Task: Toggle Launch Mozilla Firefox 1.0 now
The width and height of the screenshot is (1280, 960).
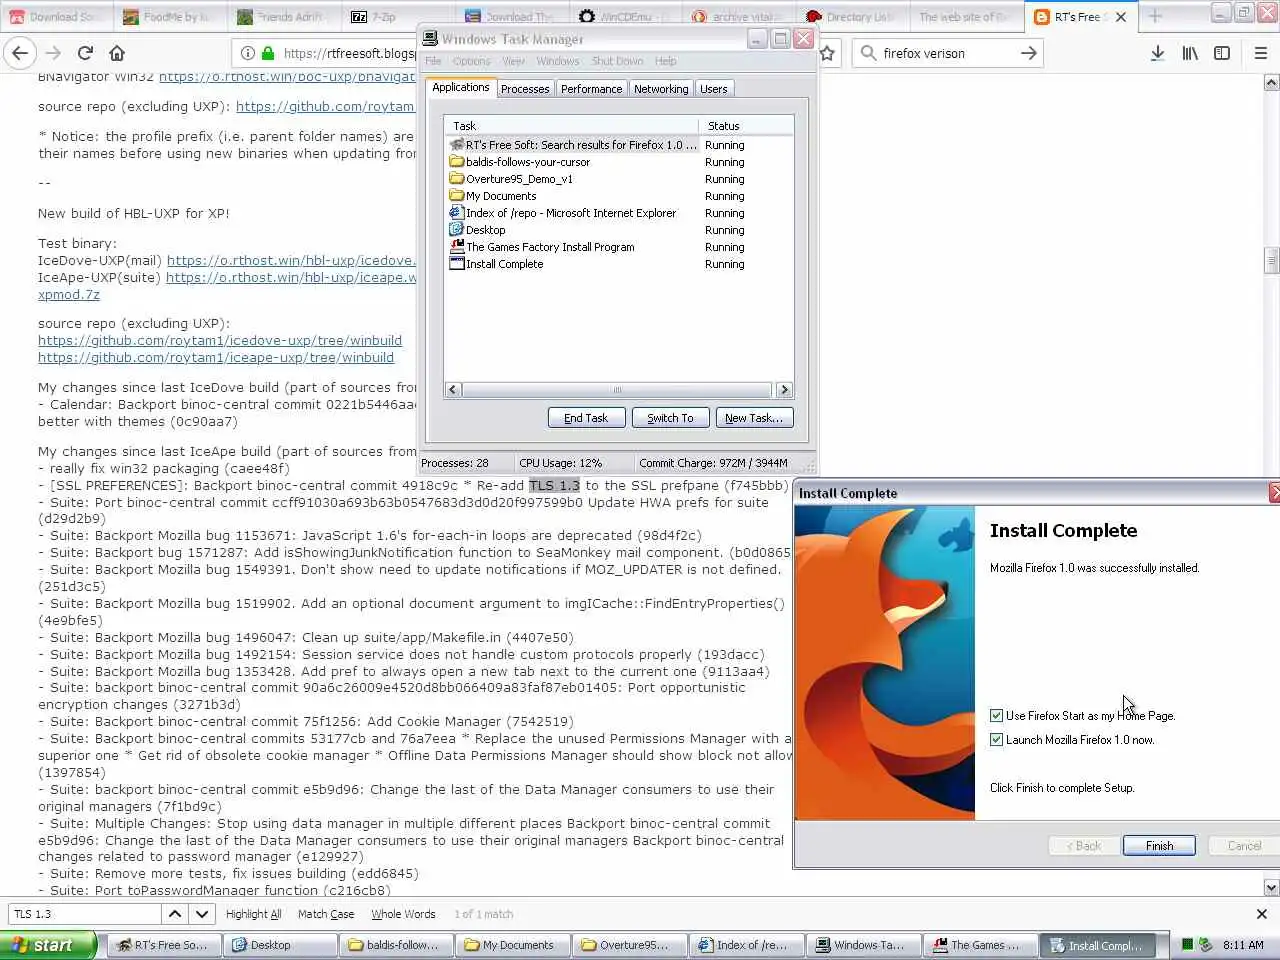Action: point(996,740)
